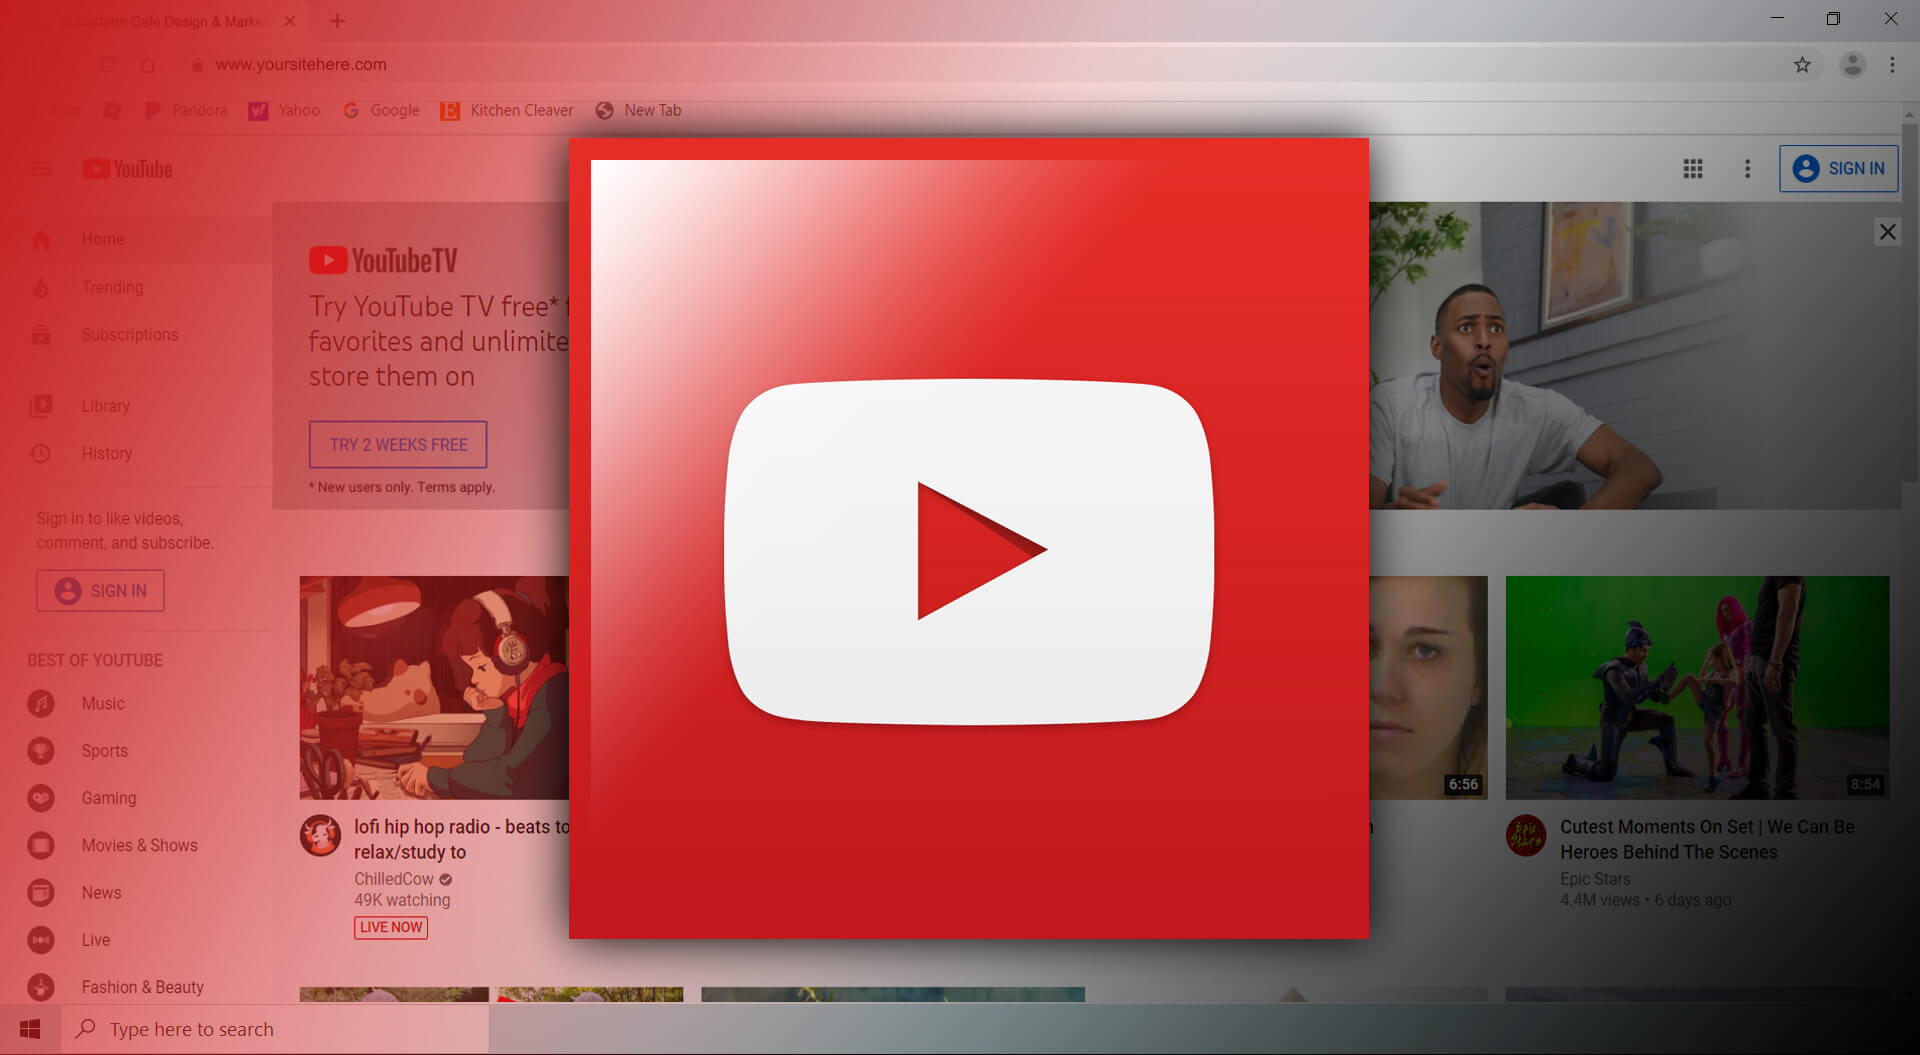Click "4.4M views • 6 days ago" text
The width and height of the screenshot is (1920, 1055).
pyautogui.click(x=1645, y=900)
